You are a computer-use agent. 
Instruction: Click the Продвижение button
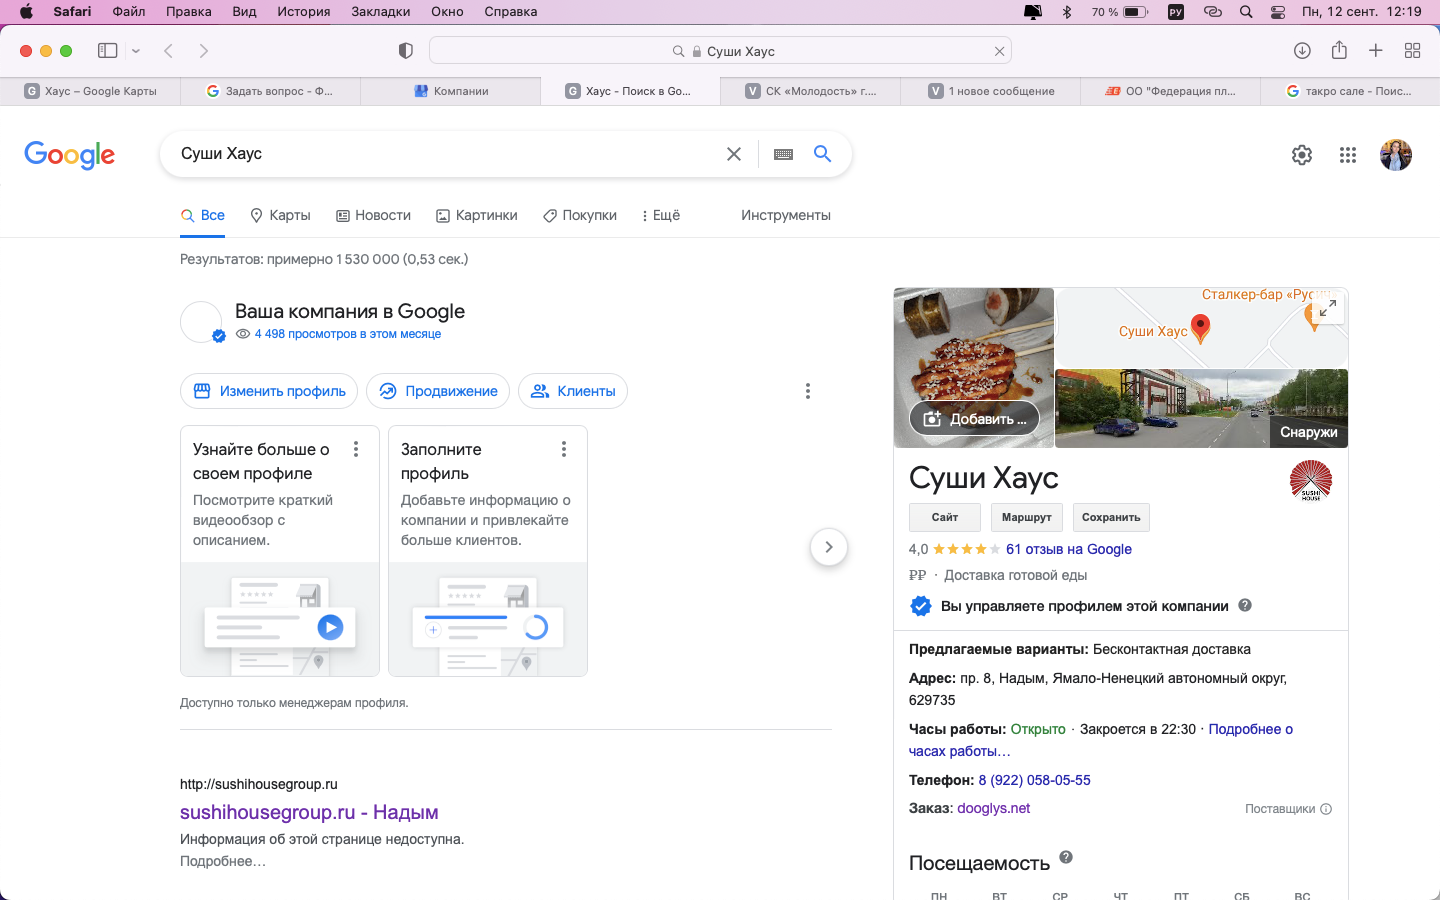(x=438, y=391)
